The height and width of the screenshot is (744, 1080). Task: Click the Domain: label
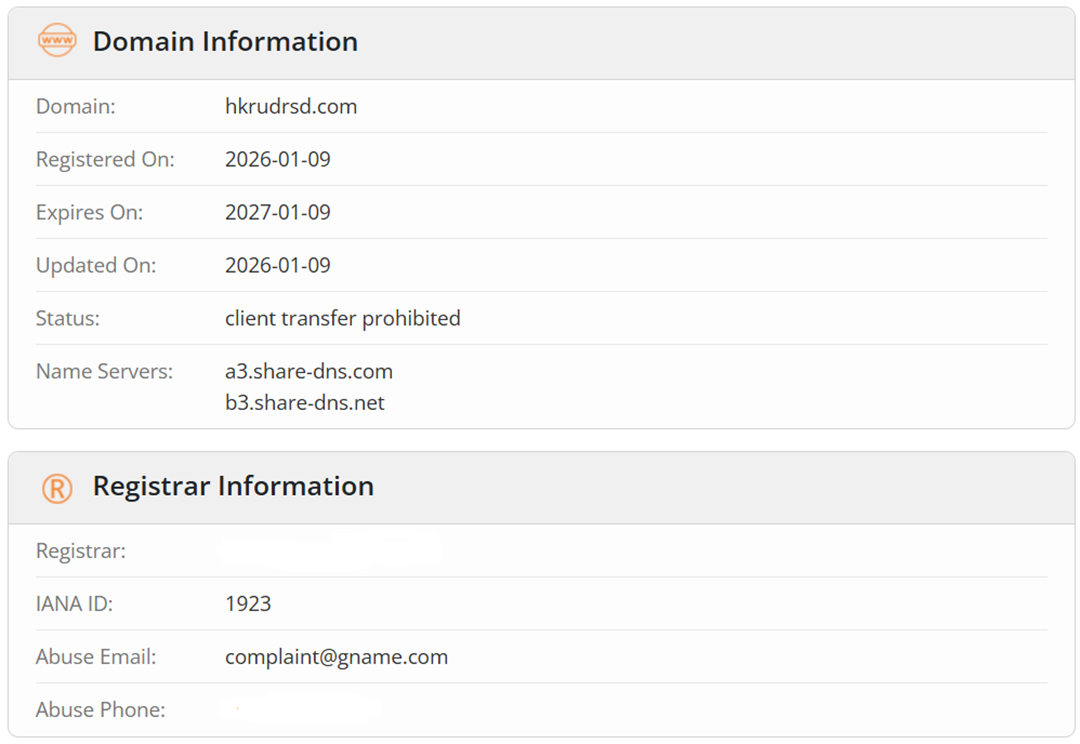[x=76, y=106]
